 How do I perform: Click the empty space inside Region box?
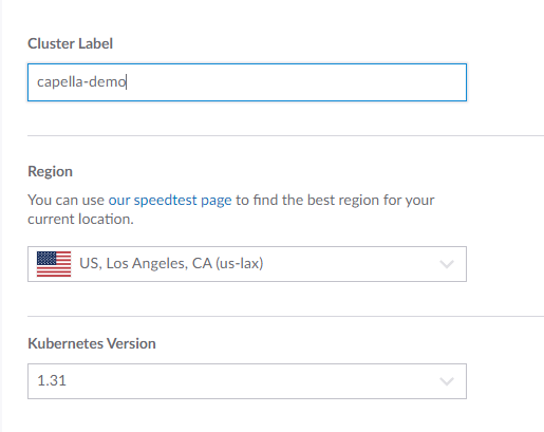tap(350, 264)
